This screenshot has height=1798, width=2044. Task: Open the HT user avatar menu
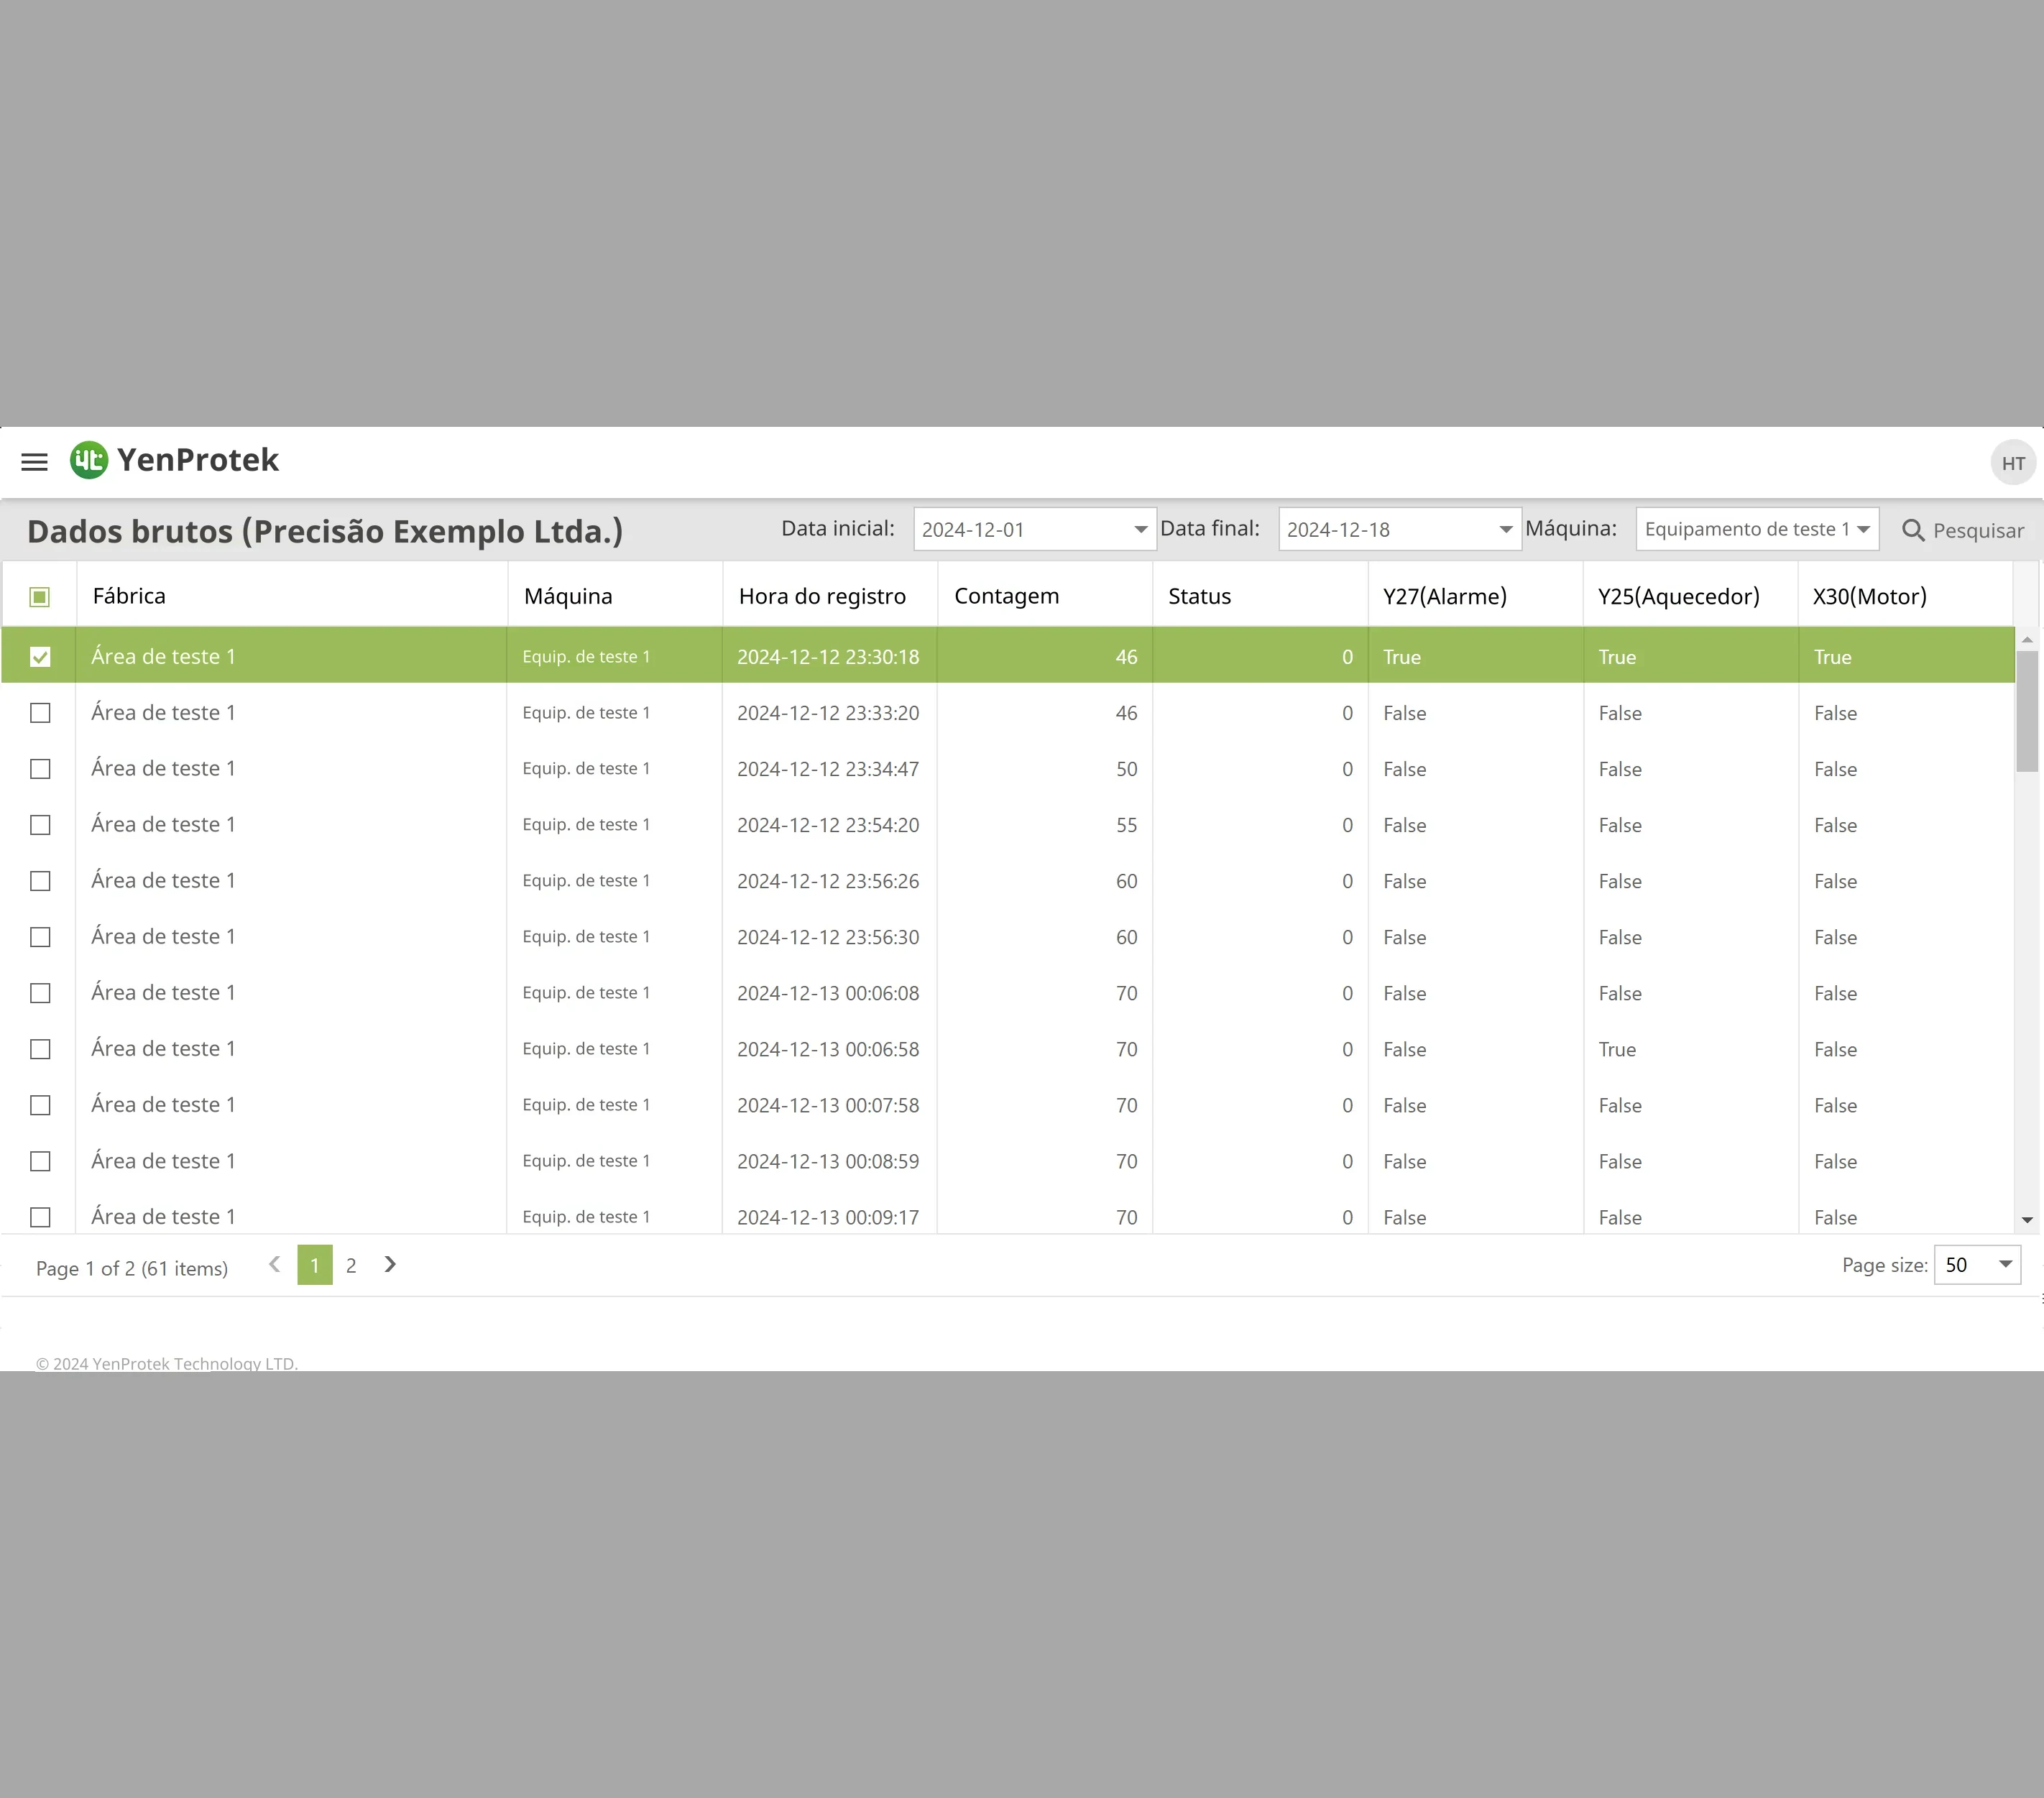point(2013,463)
